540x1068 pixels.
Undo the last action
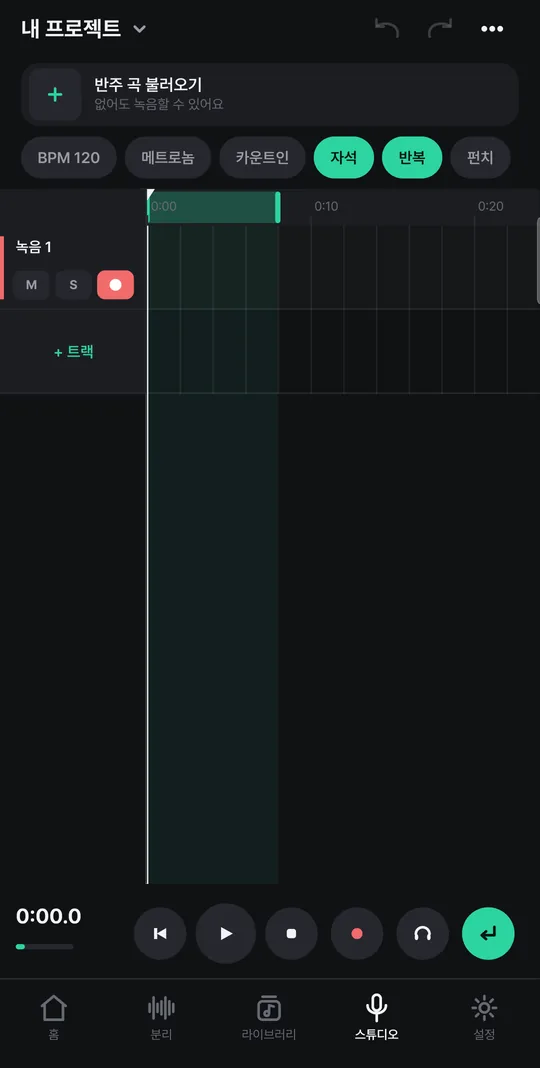(387, 29)
